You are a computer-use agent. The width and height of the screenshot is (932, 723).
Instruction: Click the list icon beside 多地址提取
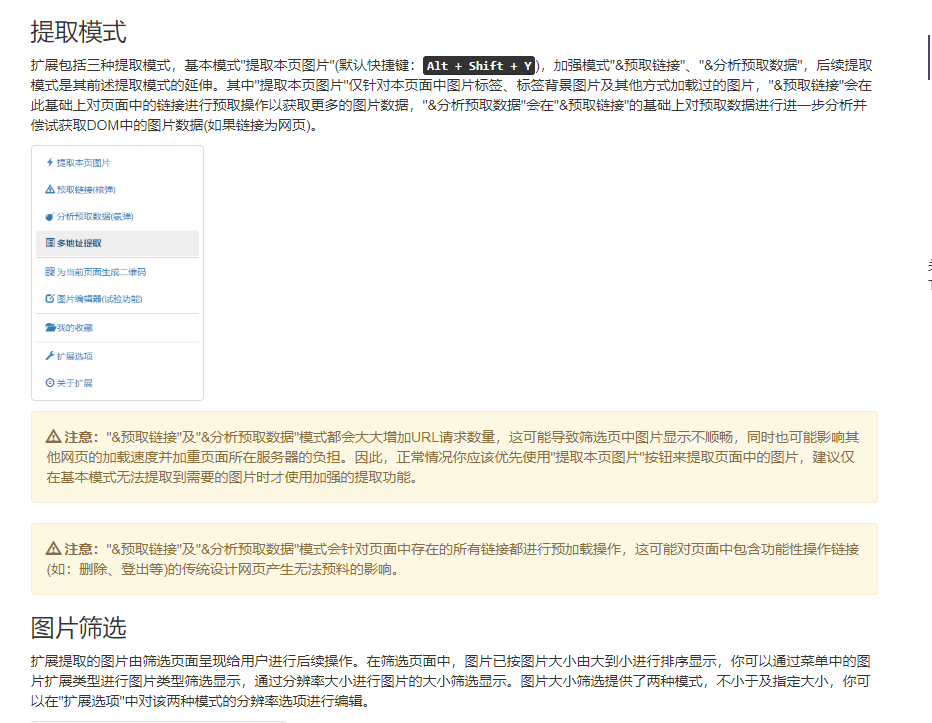pos(50,243)
